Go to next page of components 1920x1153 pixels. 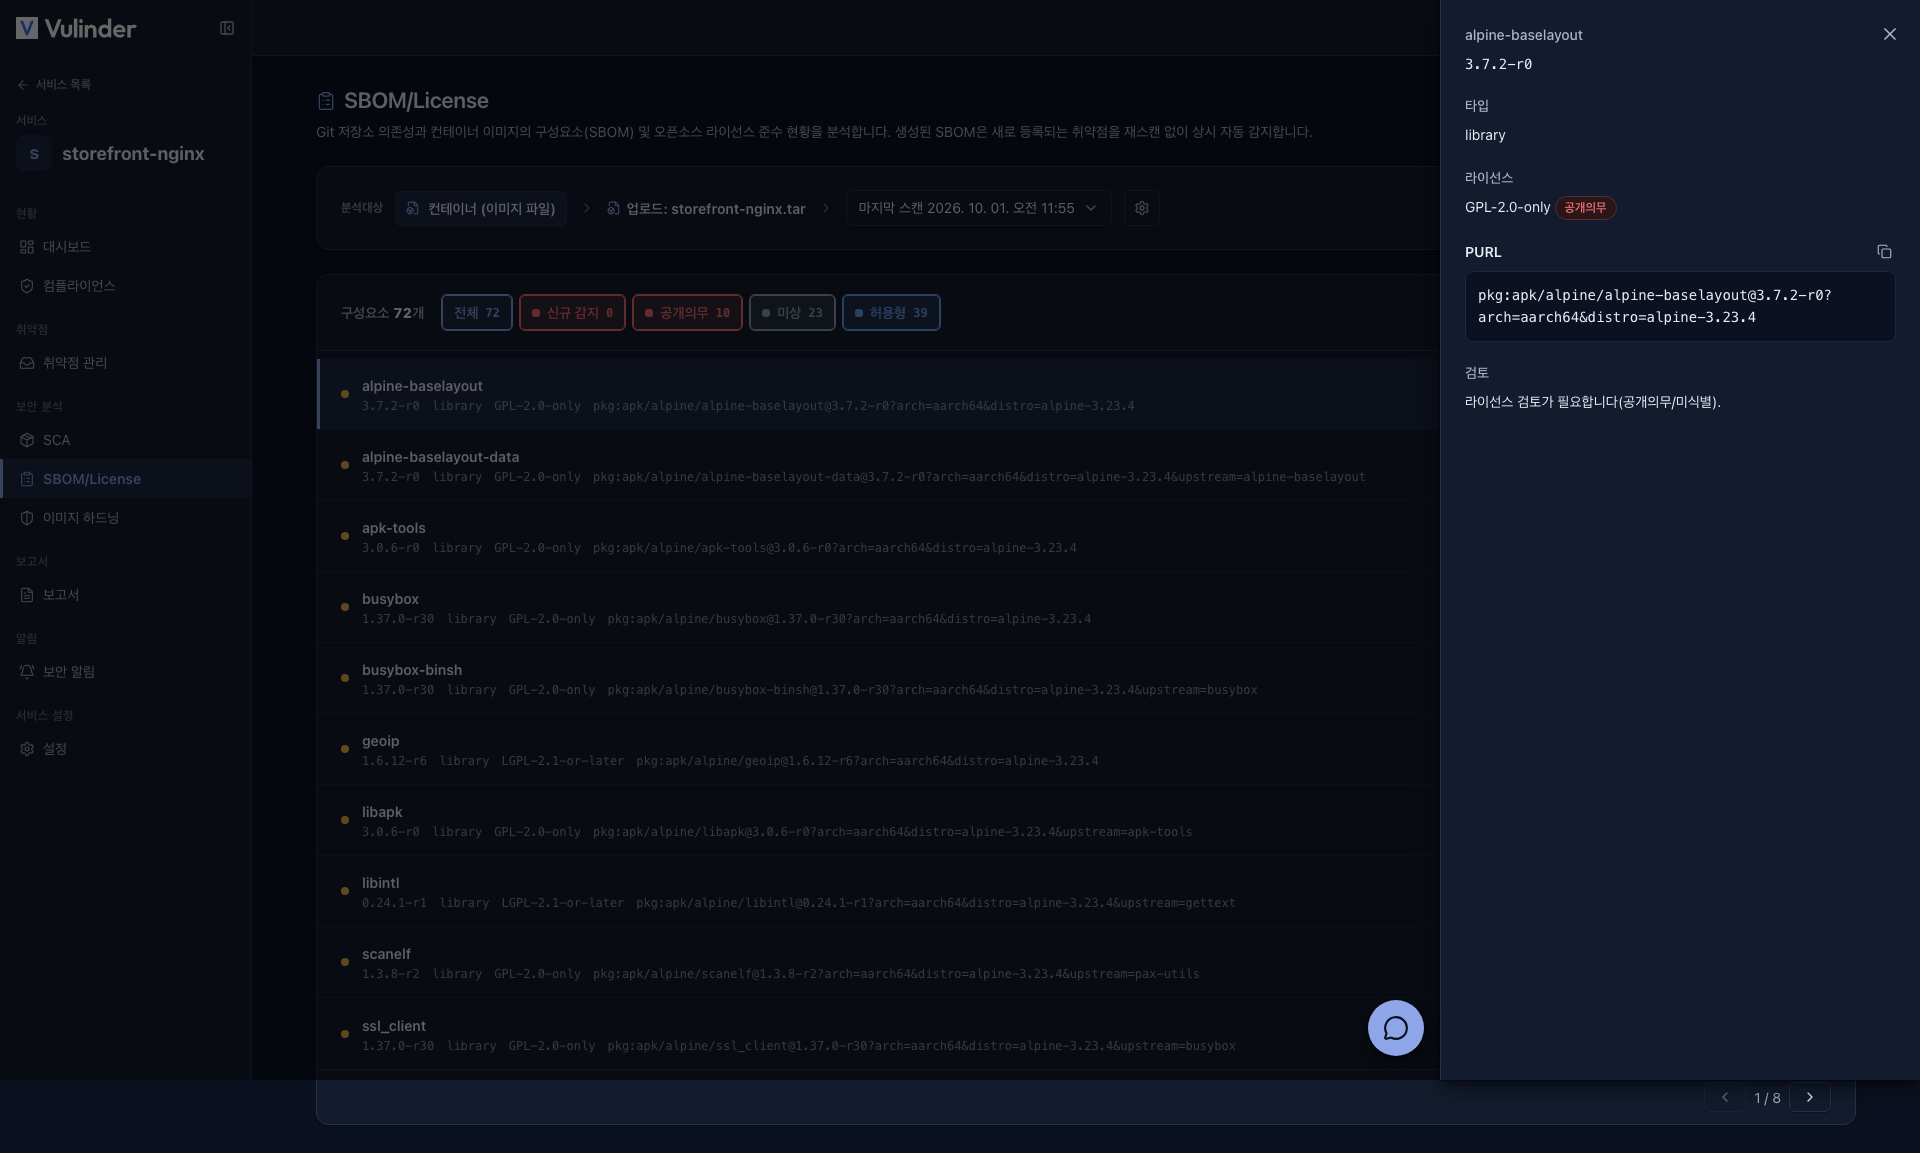(x=1810, y=1097)
